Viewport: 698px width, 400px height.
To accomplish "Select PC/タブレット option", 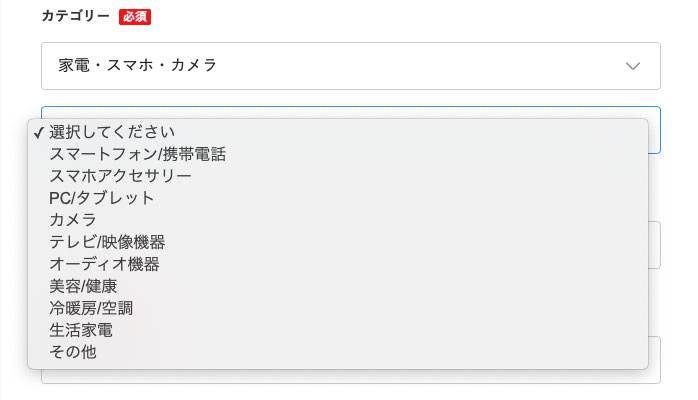I will 337,198.
